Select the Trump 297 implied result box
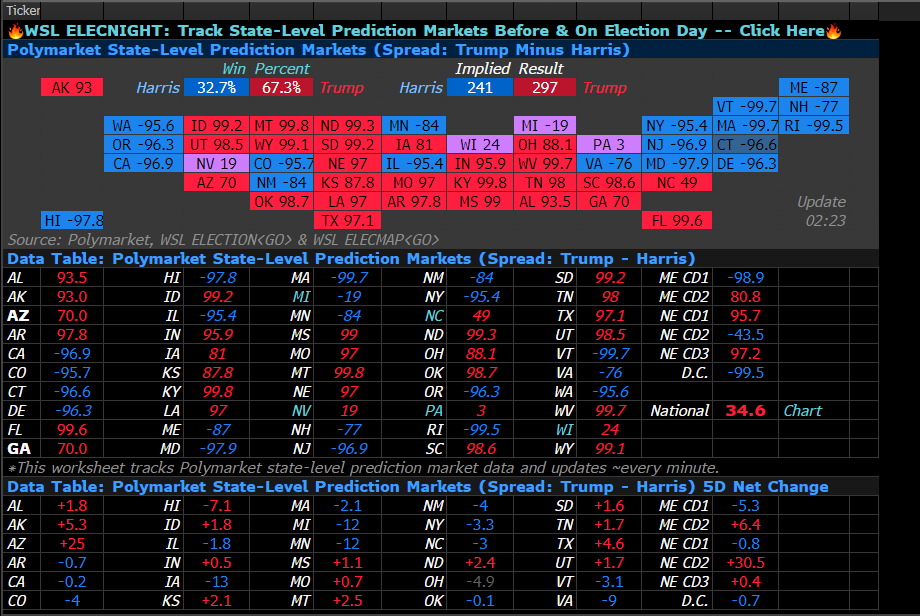Viewport: 920px width, 616px height. pos(545,88)
